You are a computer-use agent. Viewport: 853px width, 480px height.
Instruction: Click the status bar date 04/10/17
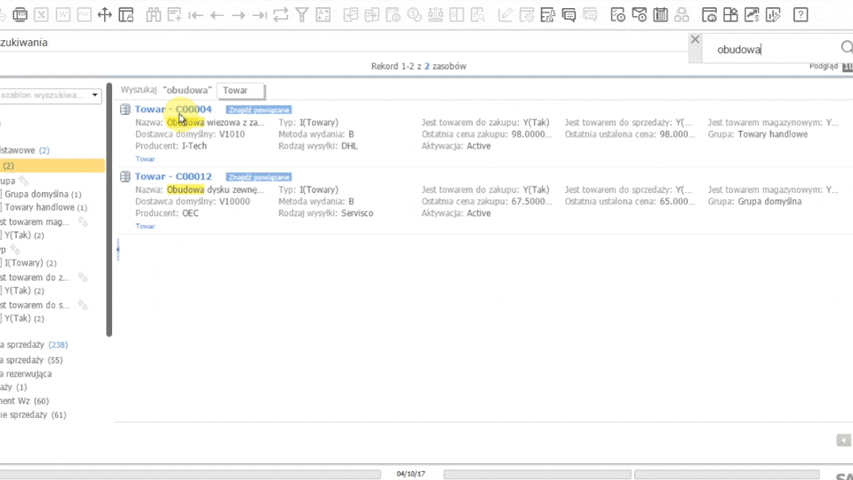point(411,474)
